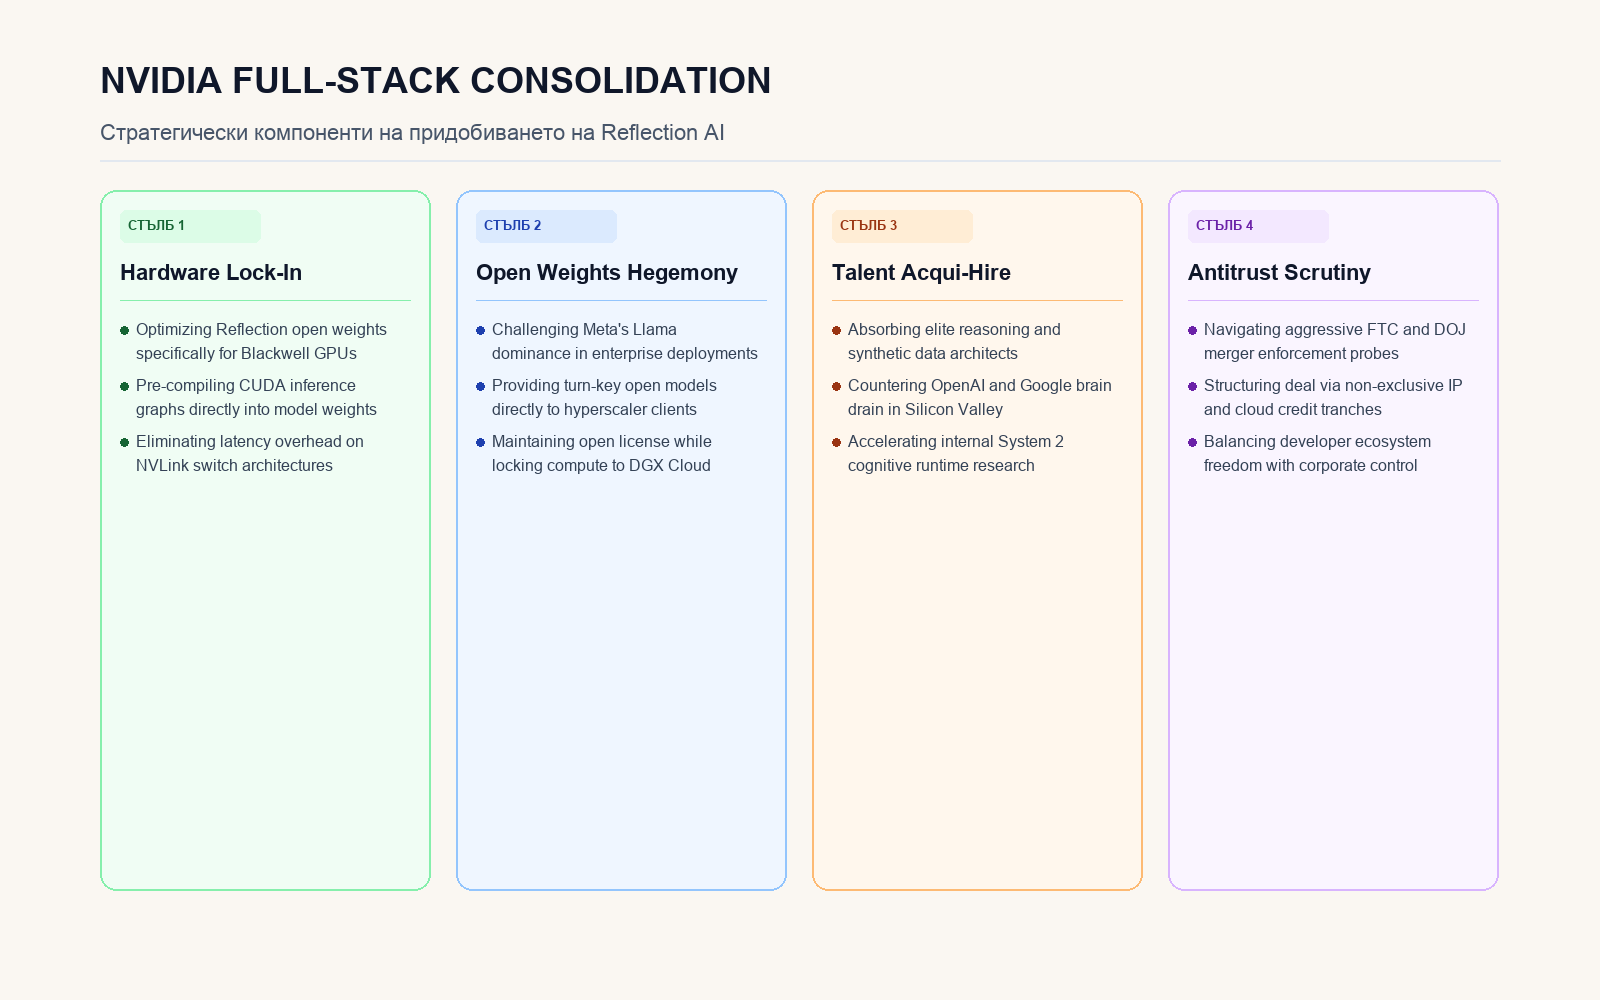Screen dimensions: 1600x1000
Task: Click 'Absorbing elite reasoning' bullet text
Action: (x=954, y=341)
